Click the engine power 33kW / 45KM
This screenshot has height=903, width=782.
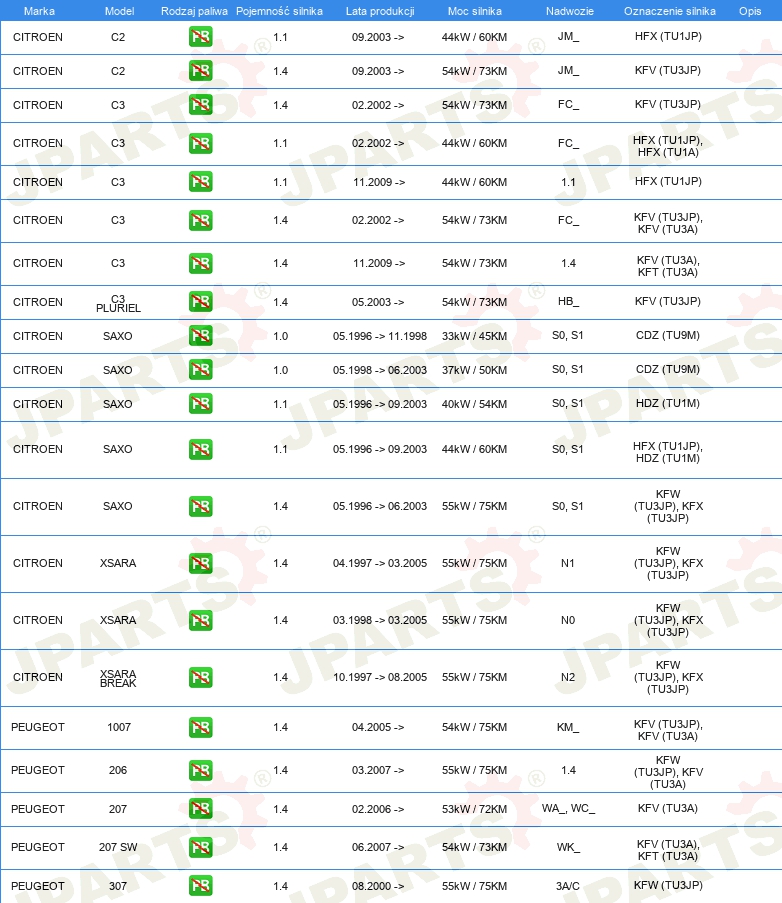coord(474,336)
